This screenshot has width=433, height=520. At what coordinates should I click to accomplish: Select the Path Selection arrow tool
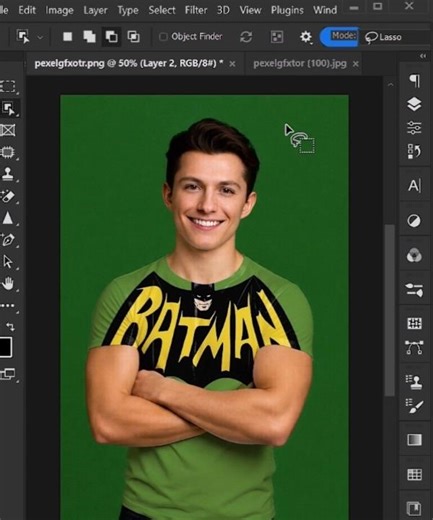(x=8, y=262)
